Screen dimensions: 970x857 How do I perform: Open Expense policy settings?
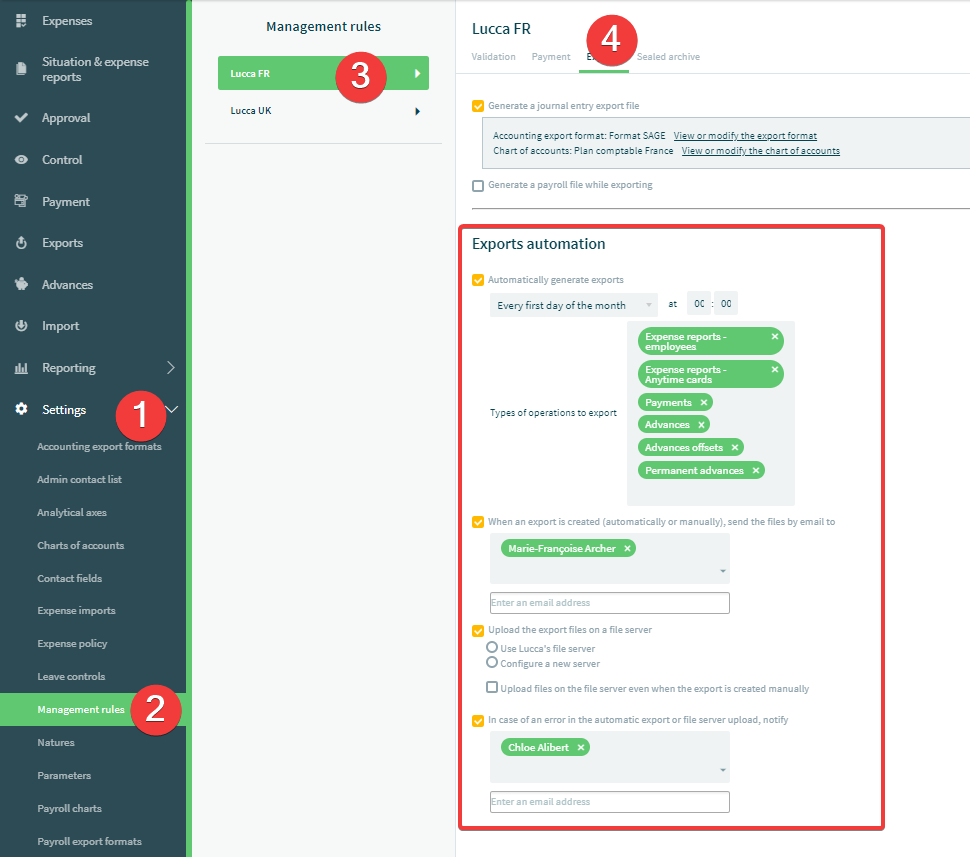pos(72,644)
